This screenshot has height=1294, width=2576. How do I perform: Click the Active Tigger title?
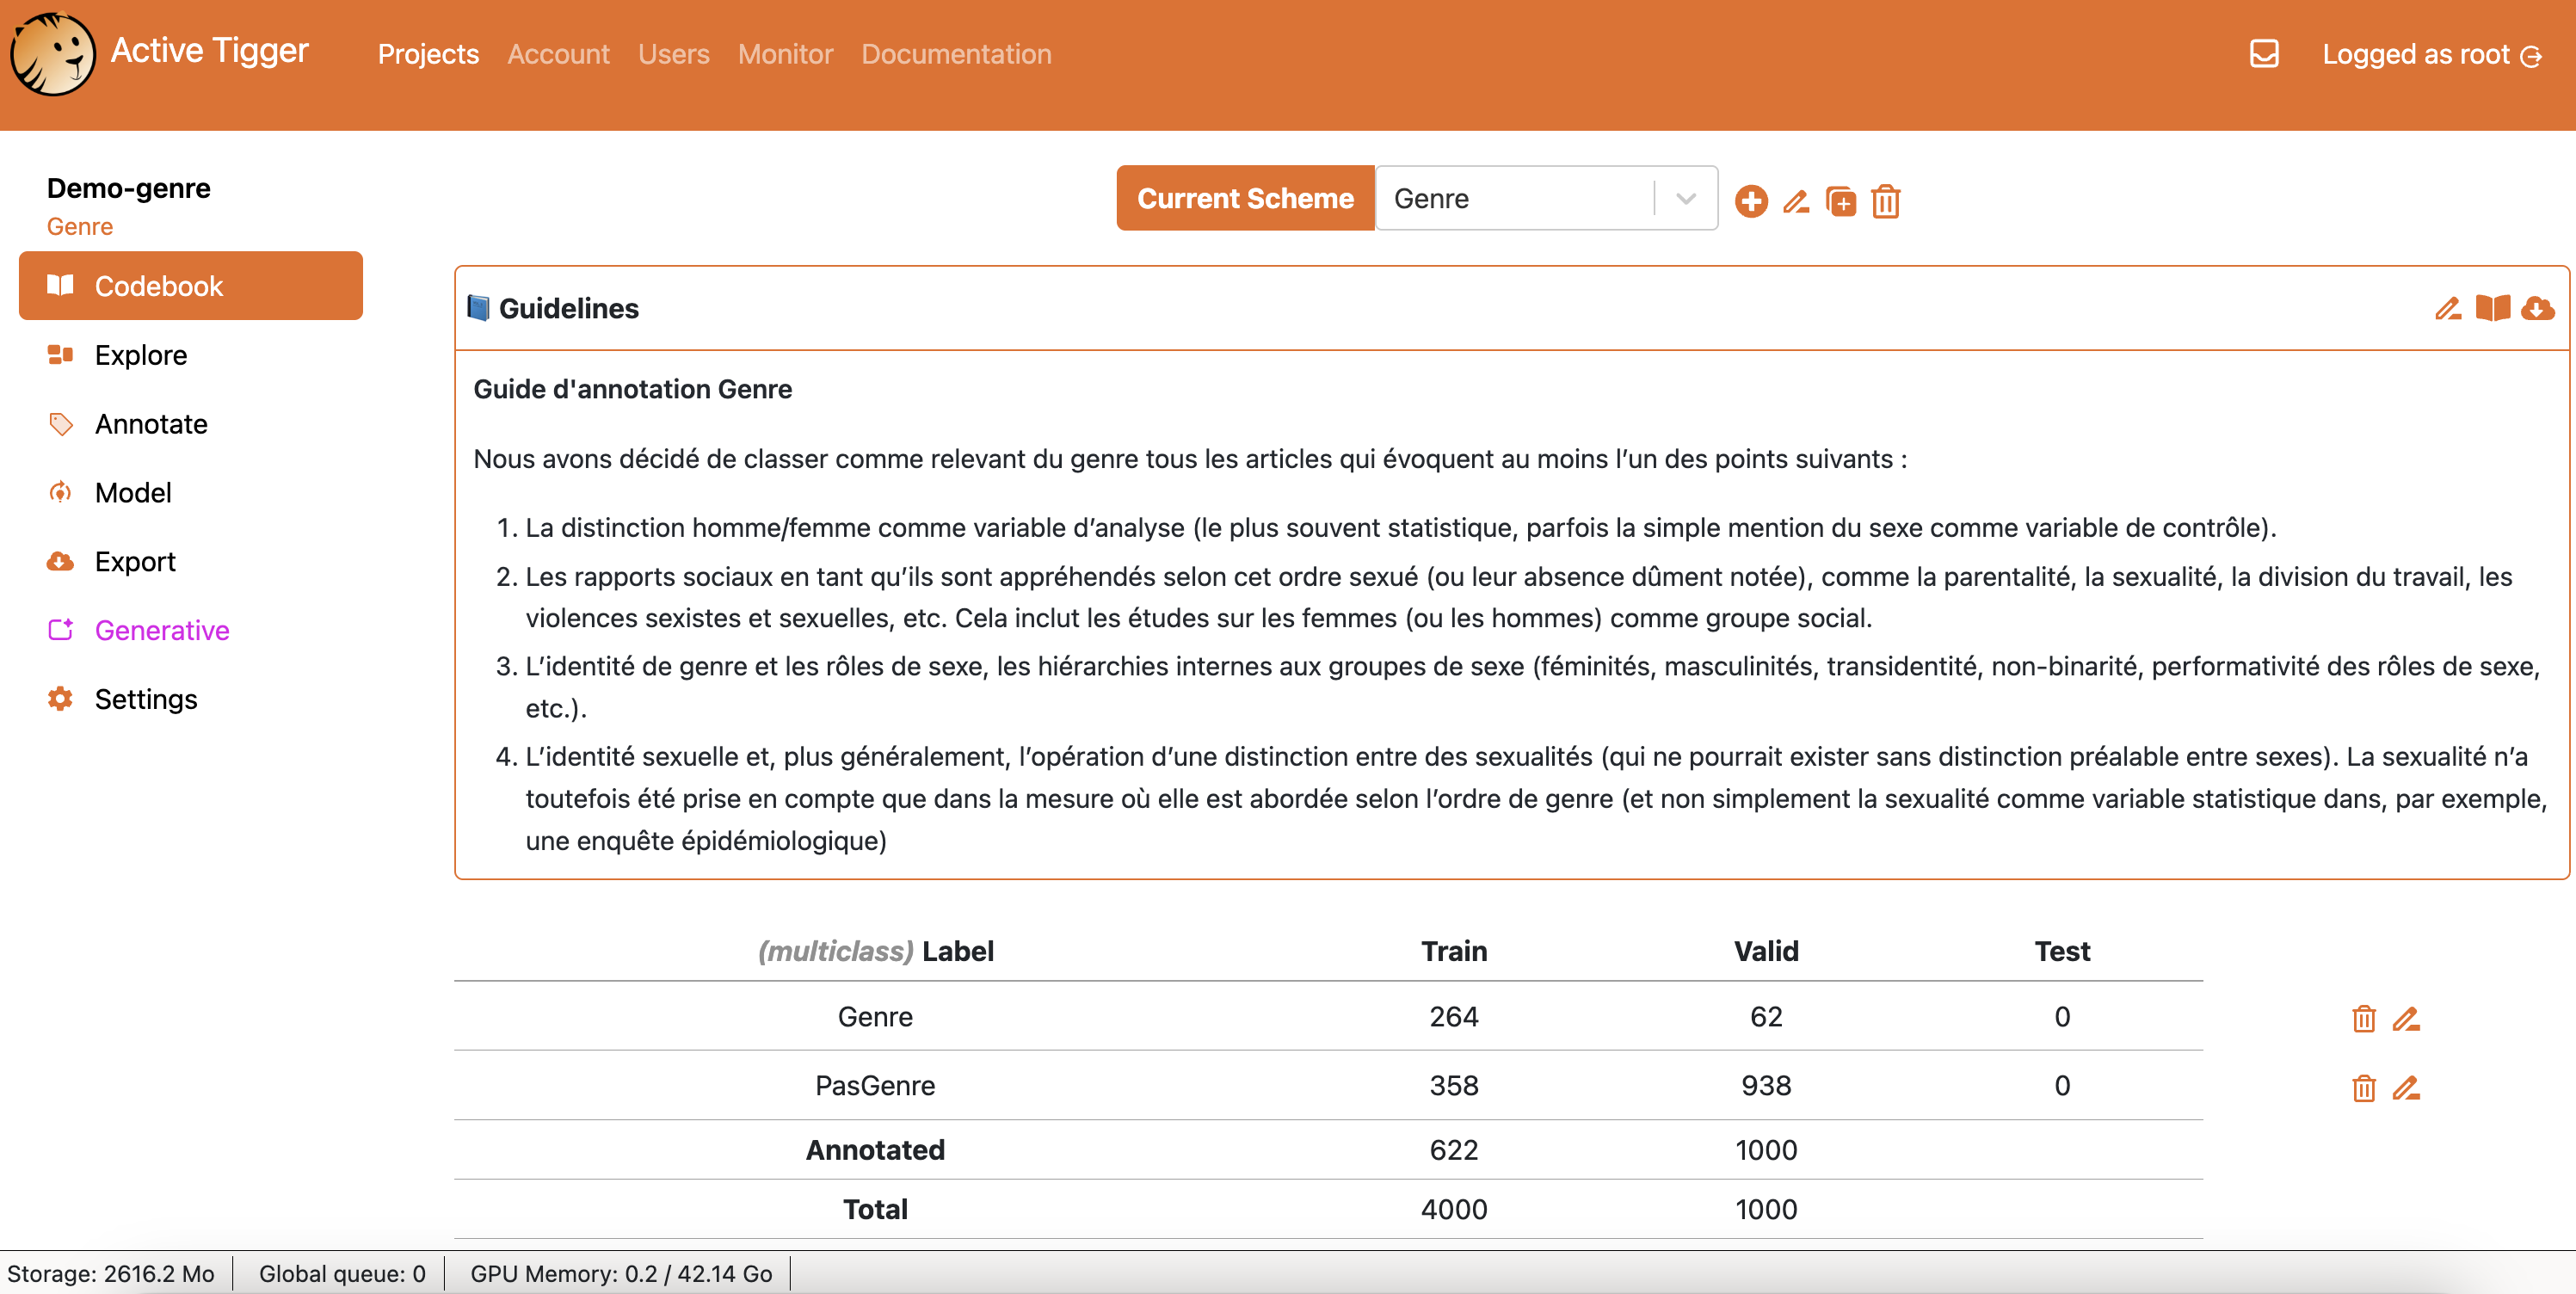click(x=209, y=51)
